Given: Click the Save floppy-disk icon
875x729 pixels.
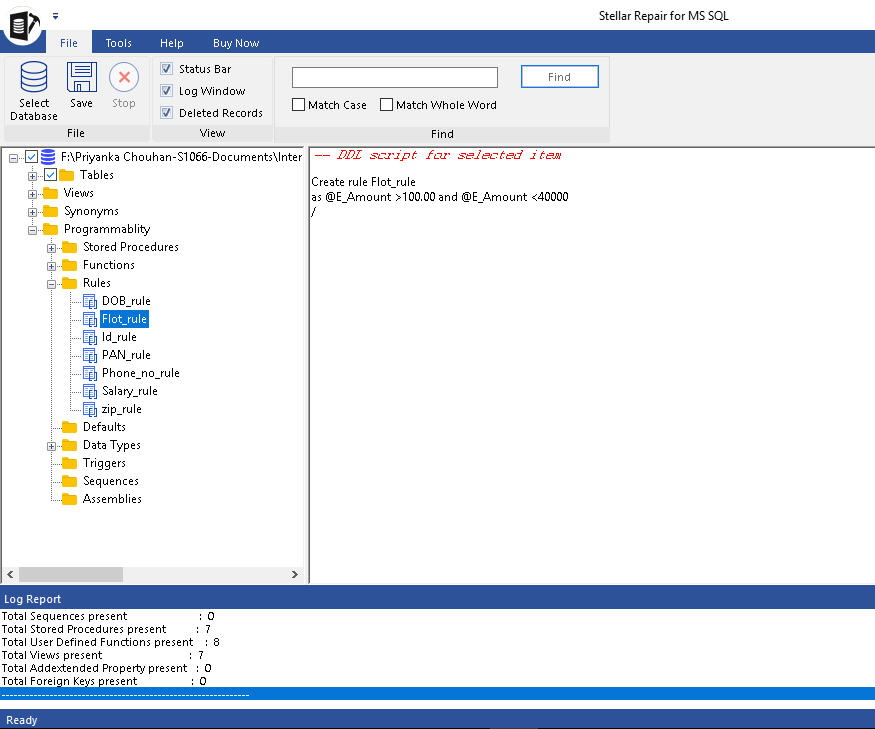Looking at the screenshot, I should pyautogui.click(x=81, y=77).
